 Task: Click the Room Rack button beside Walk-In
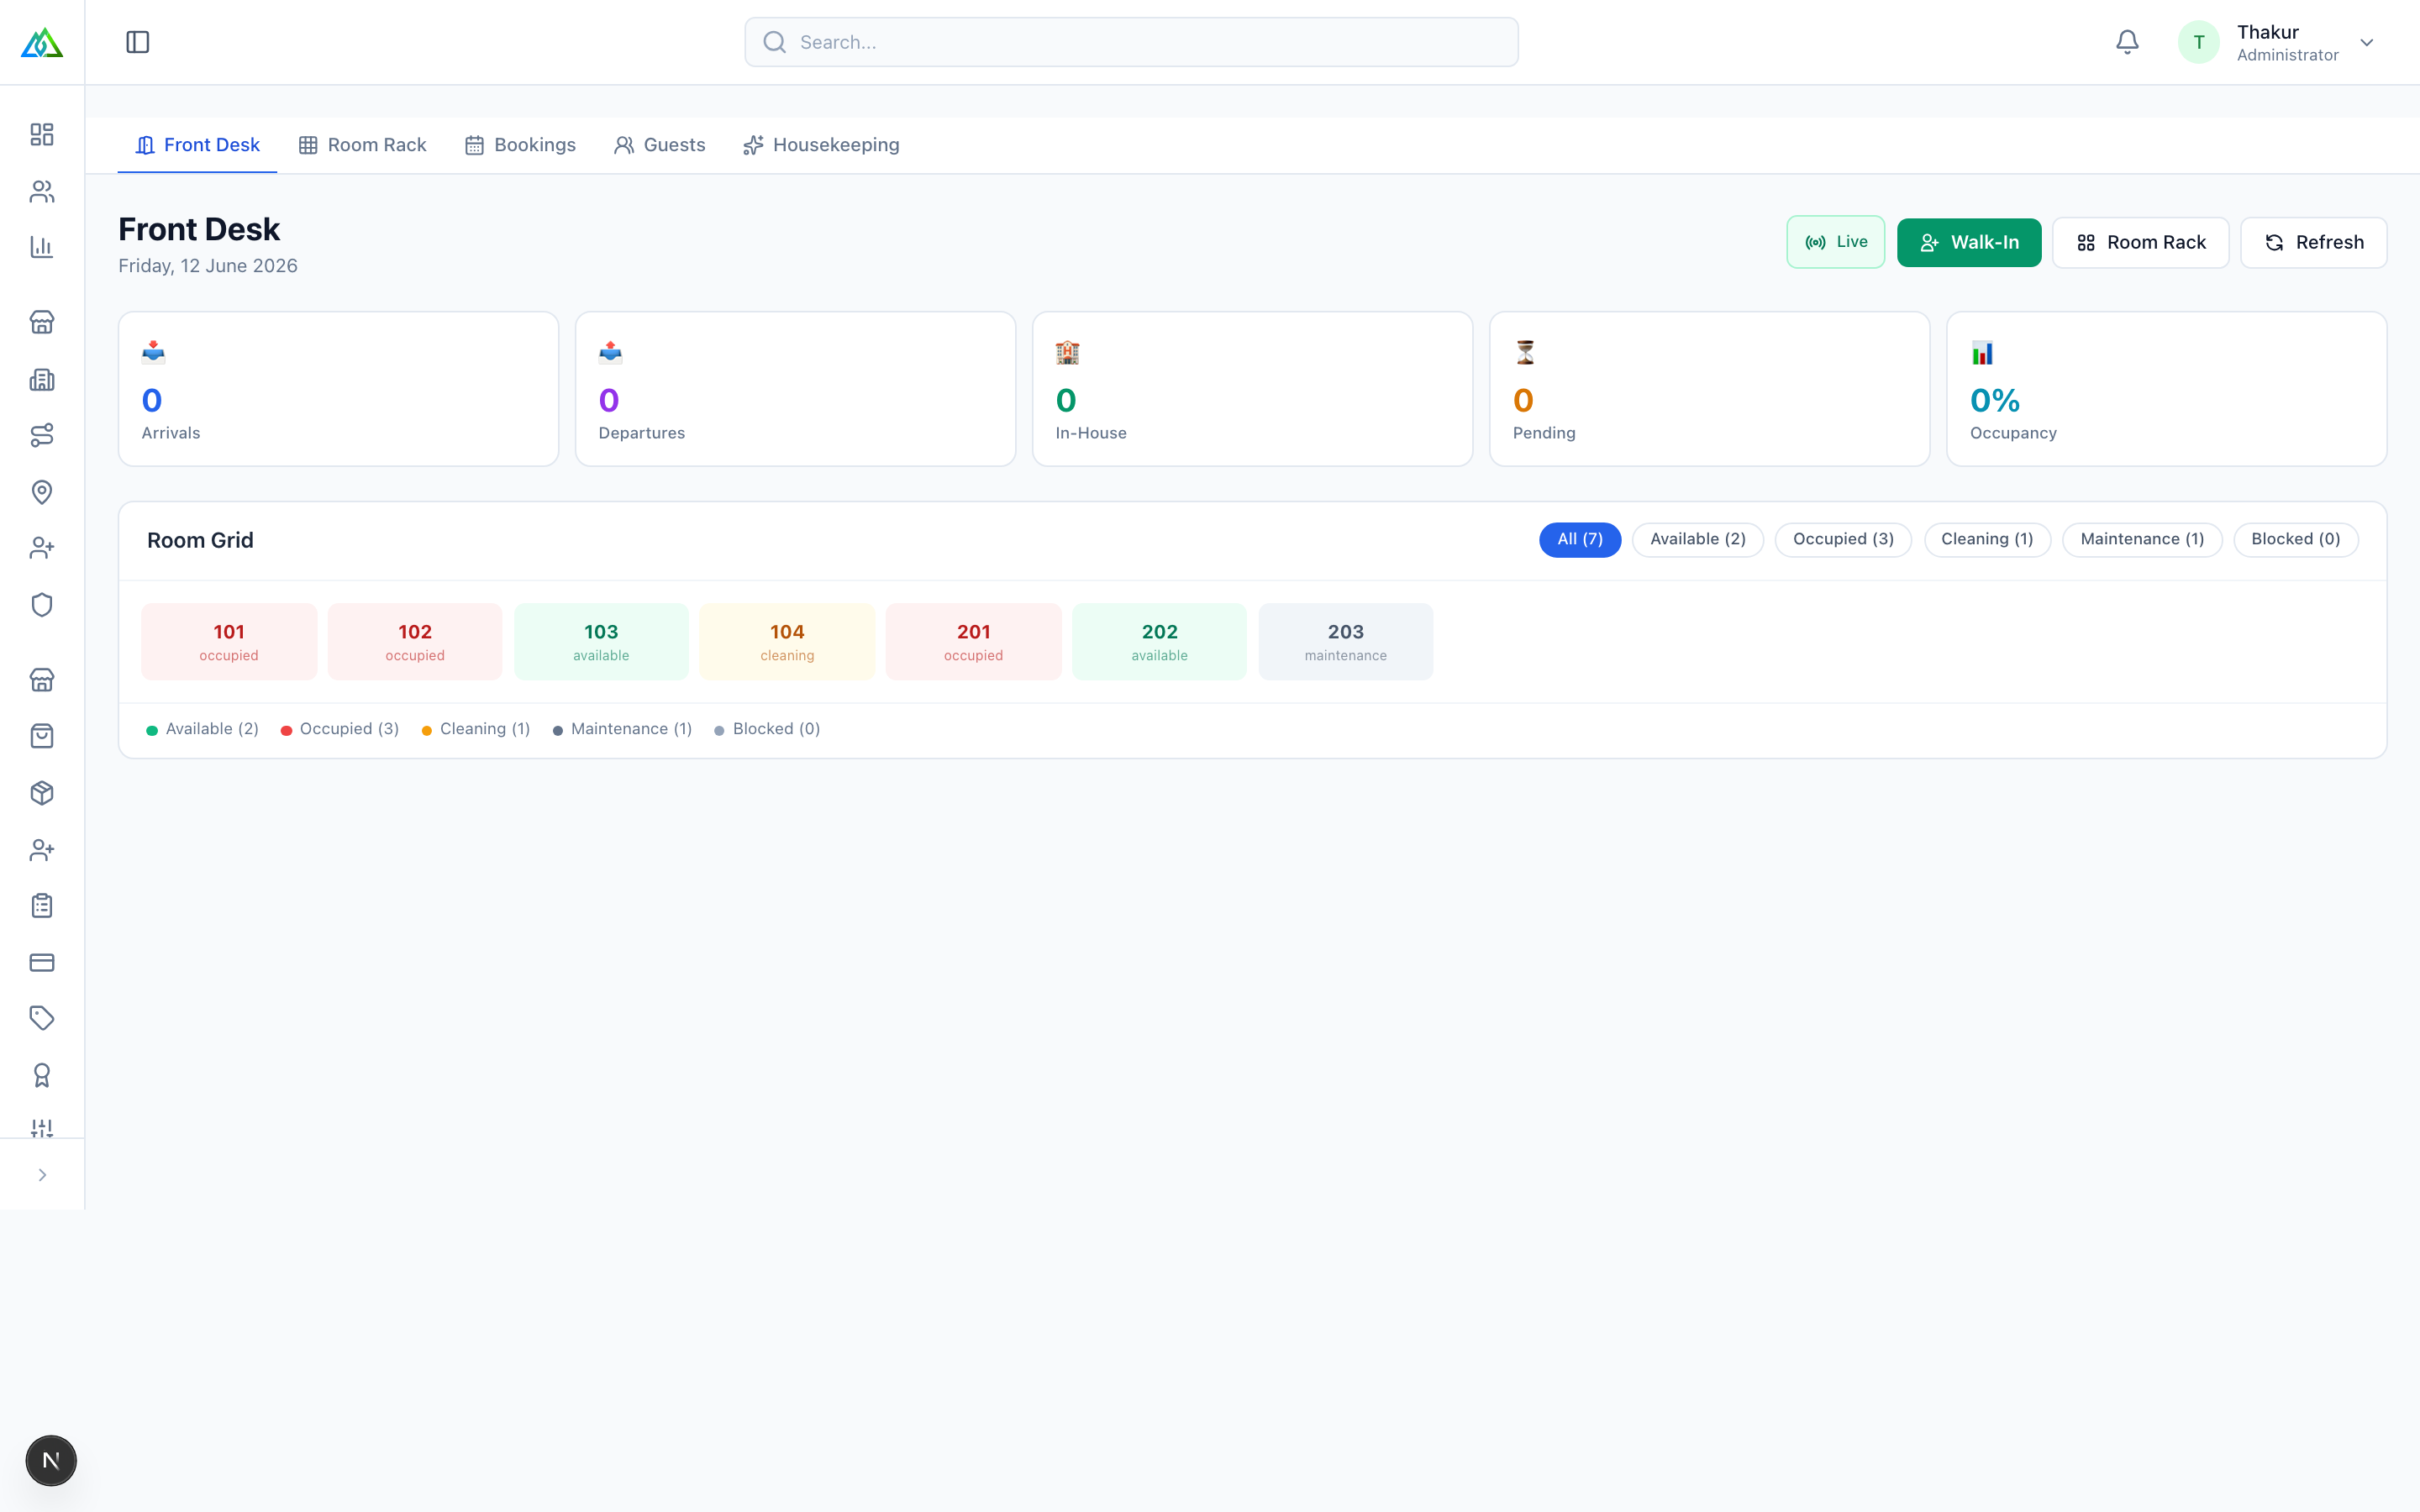pyautogui.click(x=2140, y=242)
